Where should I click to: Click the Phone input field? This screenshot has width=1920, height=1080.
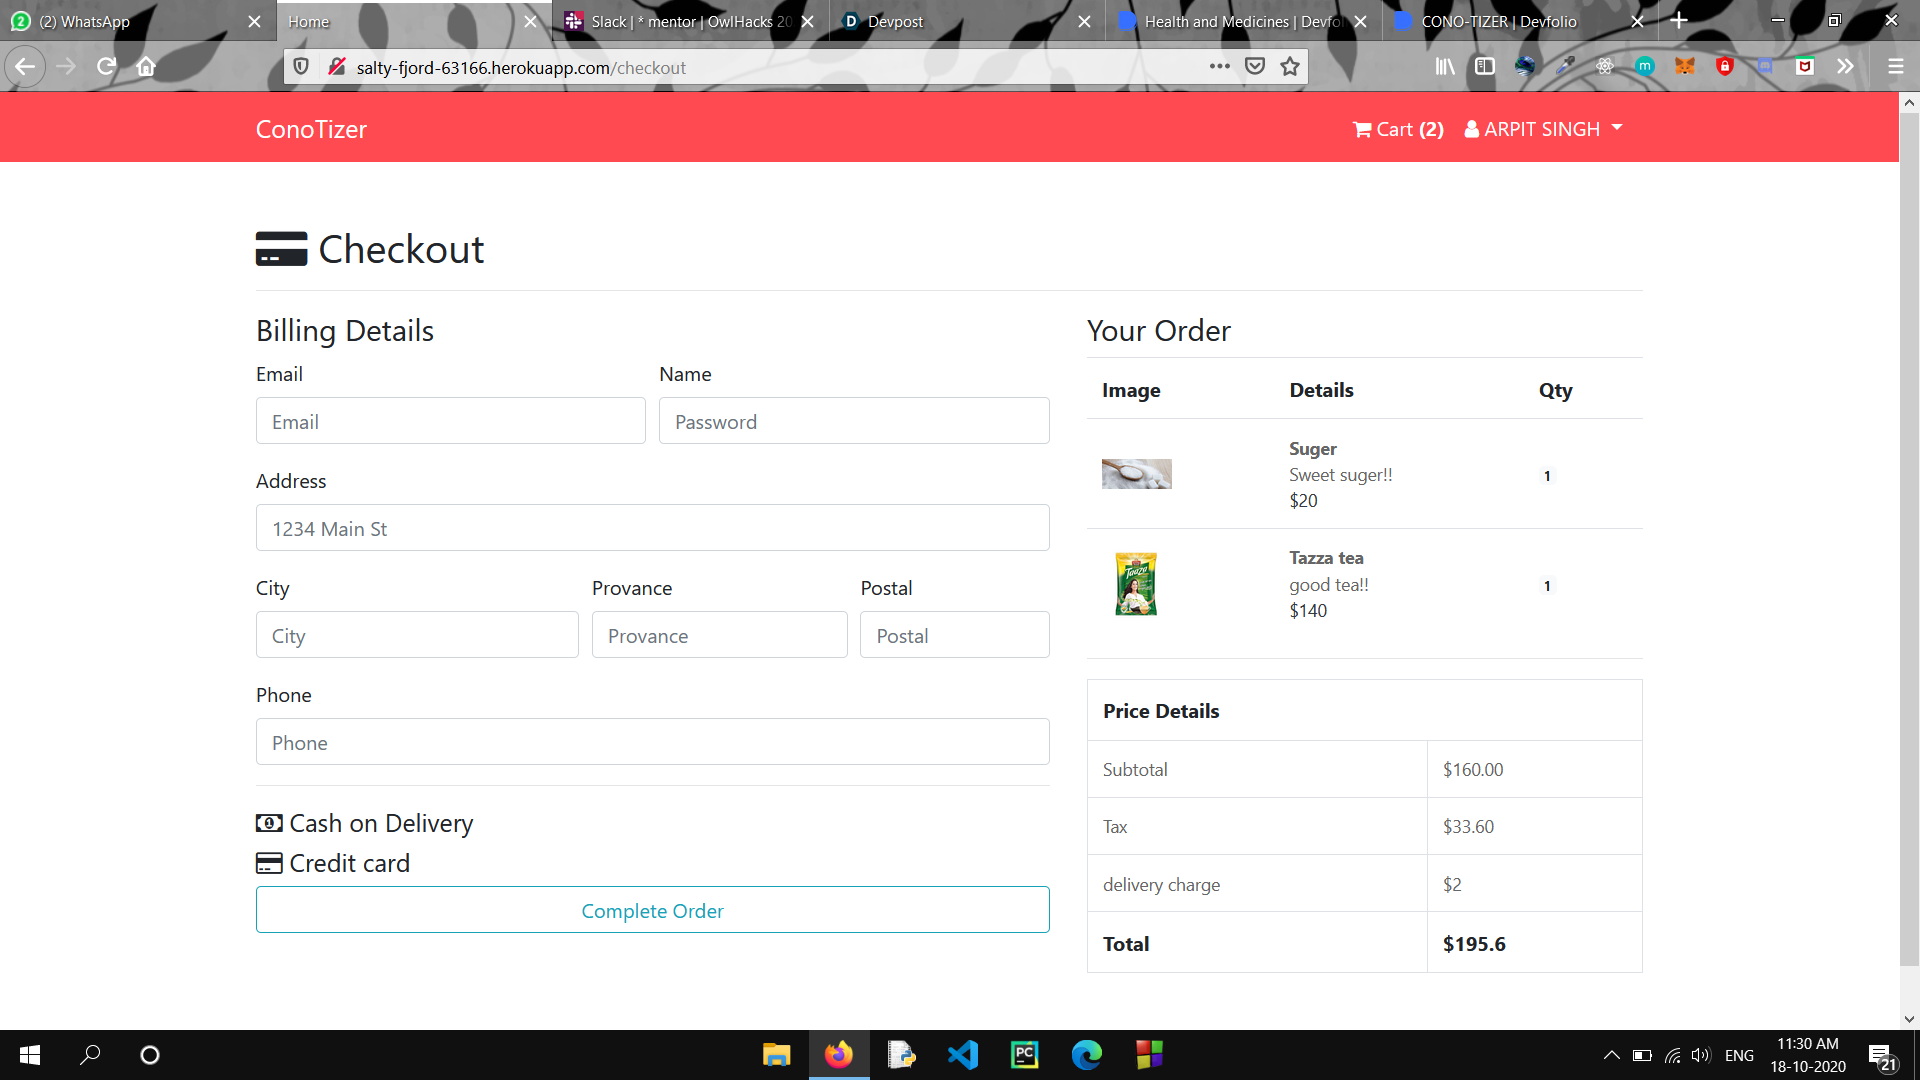pyautogui.click(x=652, y=742)
